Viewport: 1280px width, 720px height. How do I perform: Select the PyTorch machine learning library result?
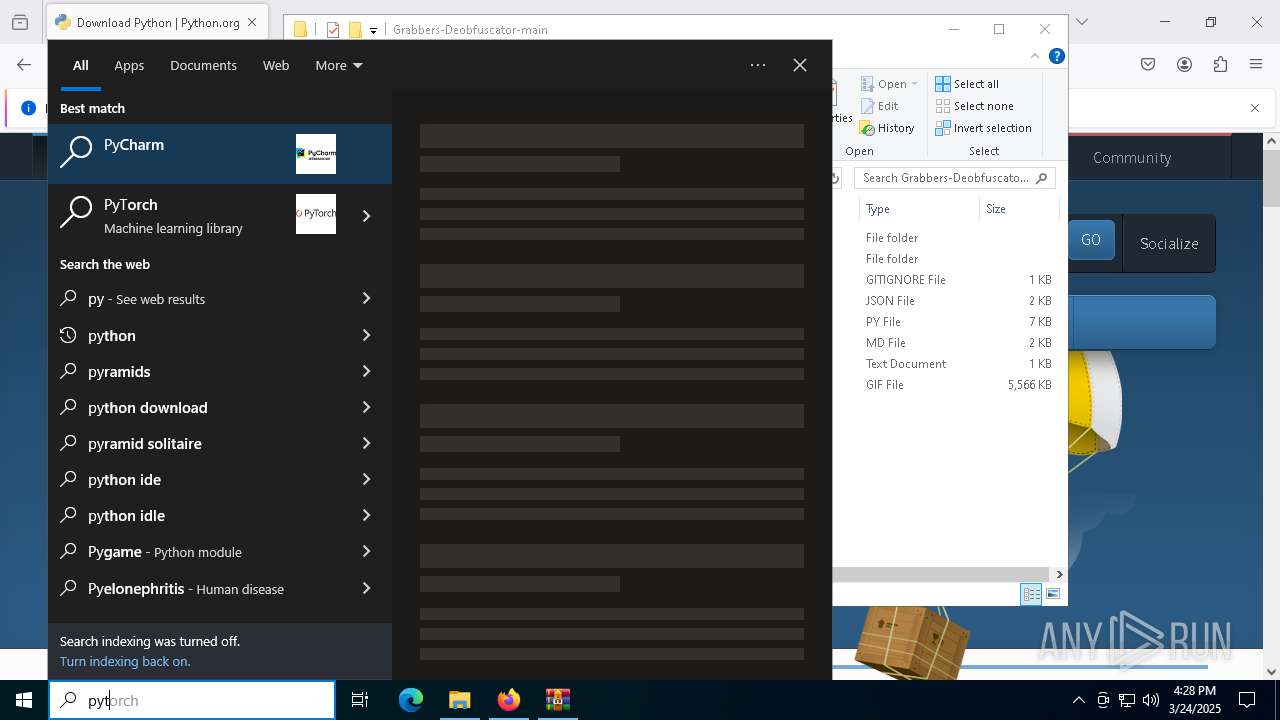point(193,214)
